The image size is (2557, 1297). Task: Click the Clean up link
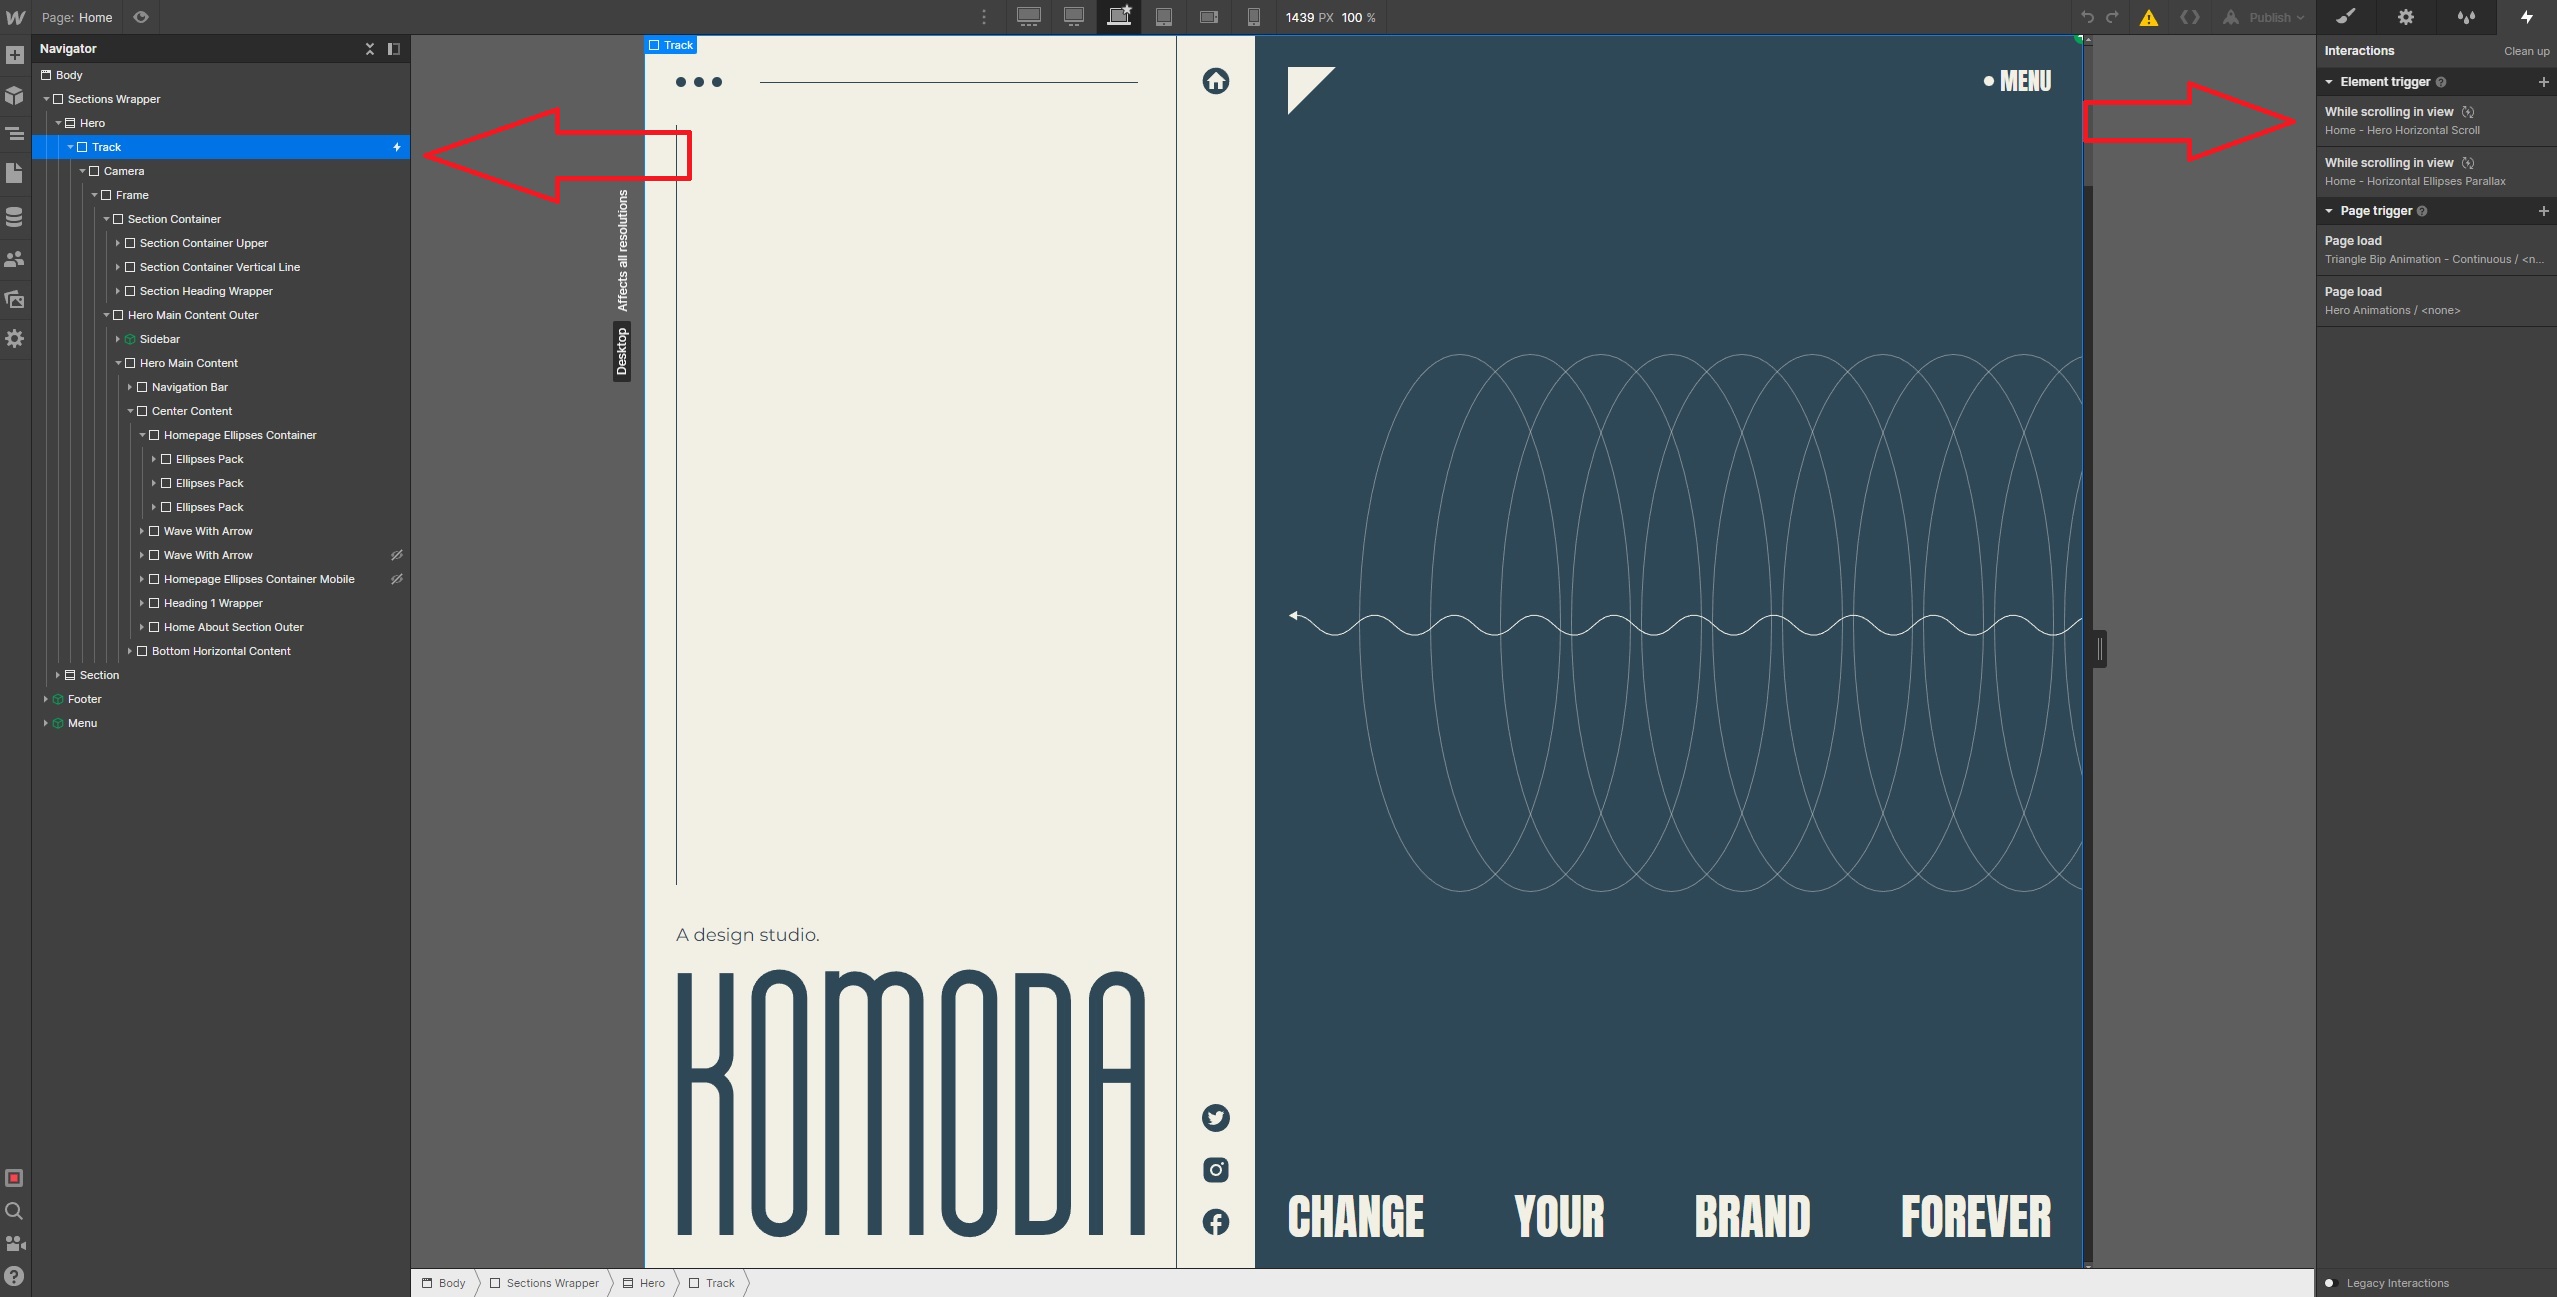point(2526,51)
